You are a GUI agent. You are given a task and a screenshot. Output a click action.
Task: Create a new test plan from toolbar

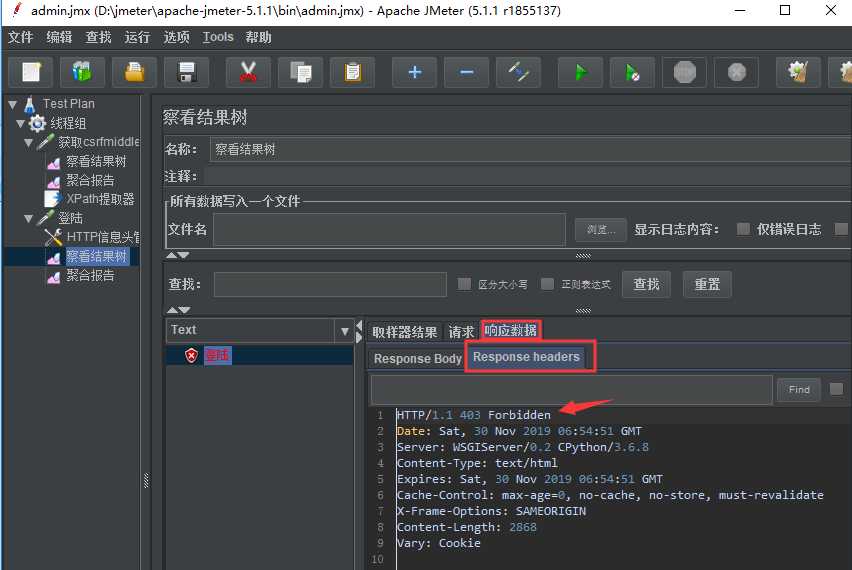31,72
